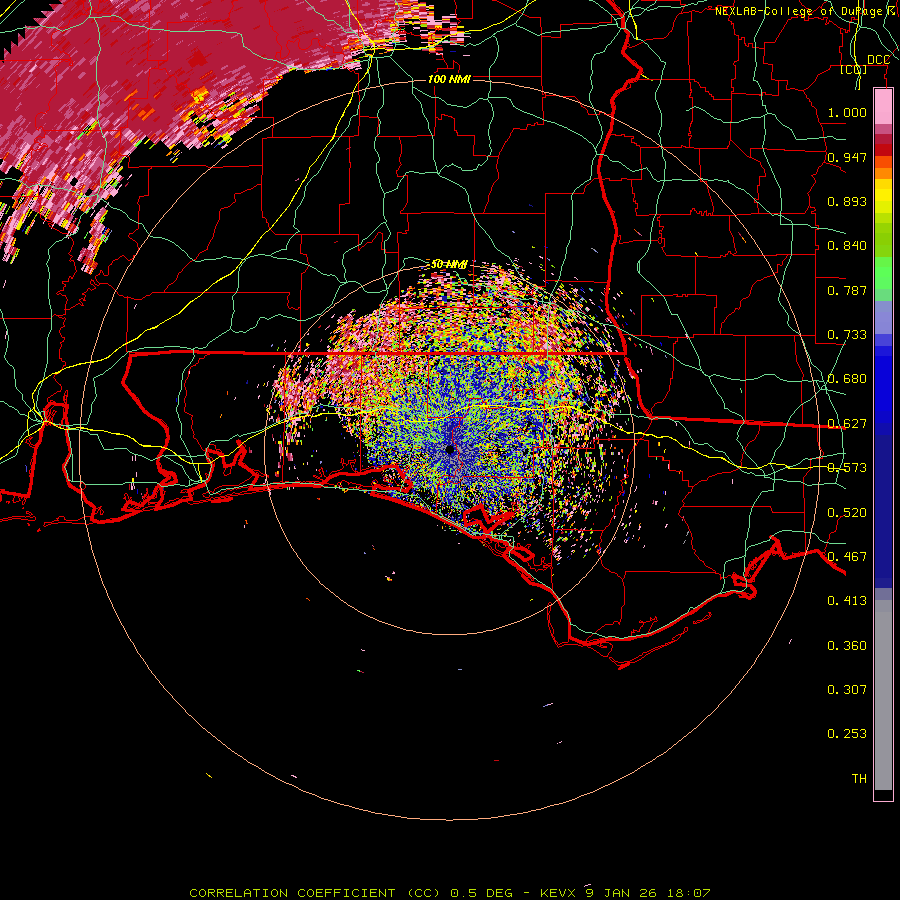Click the KEVX station ID in caption

pos(560,893)
